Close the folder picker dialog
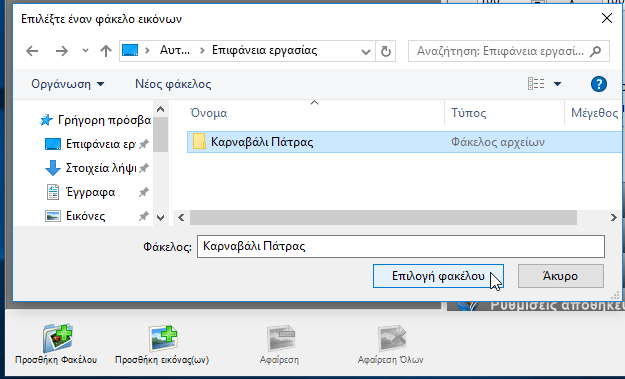This screenshot has height=379, width=625. pos(607,18)
